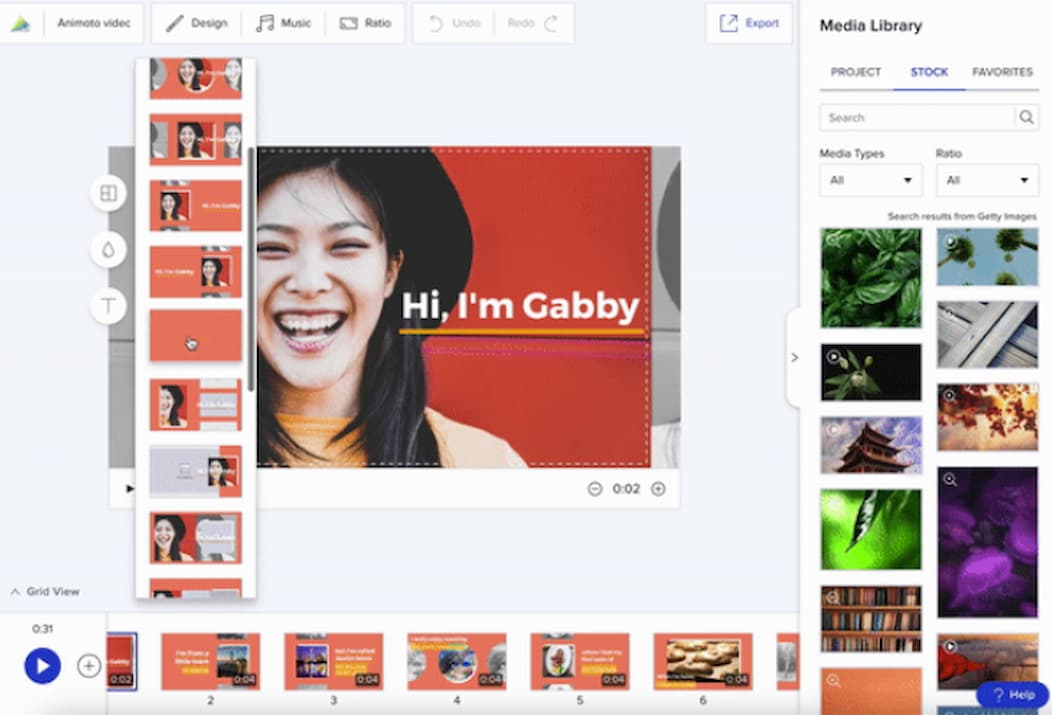1052x715 pixels.
Task: Open the Music panel from the toolbar
Action: [x=284, y=23]
